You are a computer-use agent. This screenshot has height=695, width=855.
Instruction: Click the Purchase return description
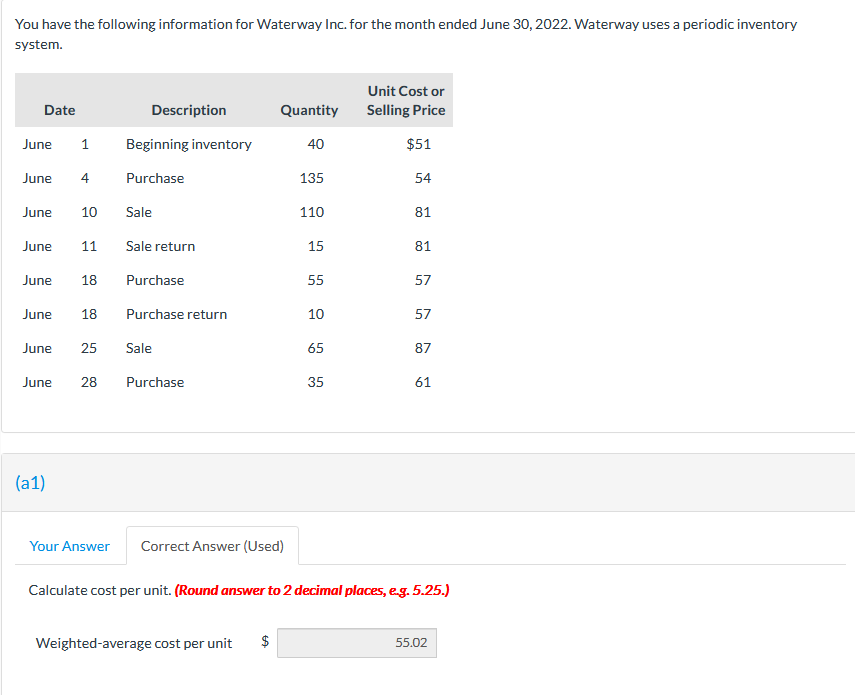pos(176,315)
